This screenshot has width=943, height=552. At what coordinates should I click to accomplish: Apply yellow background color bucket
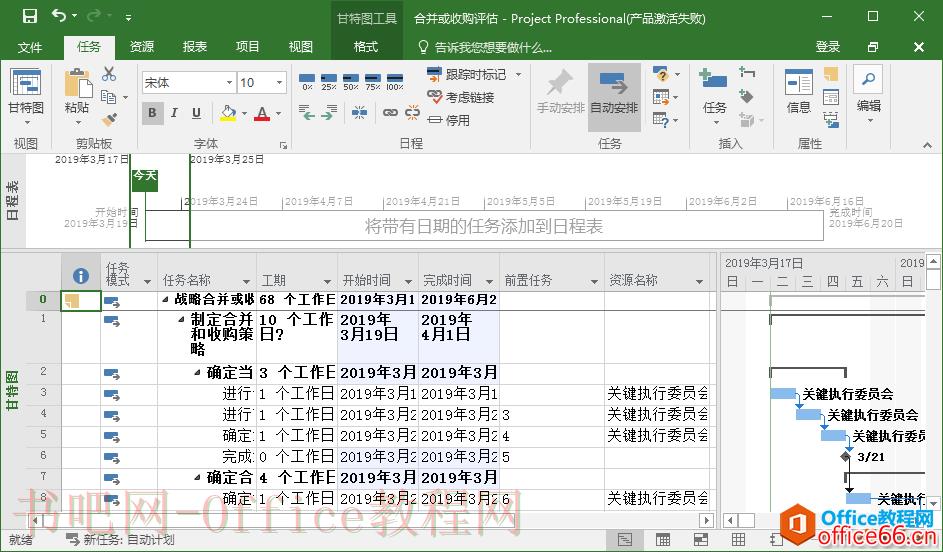click(228, 112)
